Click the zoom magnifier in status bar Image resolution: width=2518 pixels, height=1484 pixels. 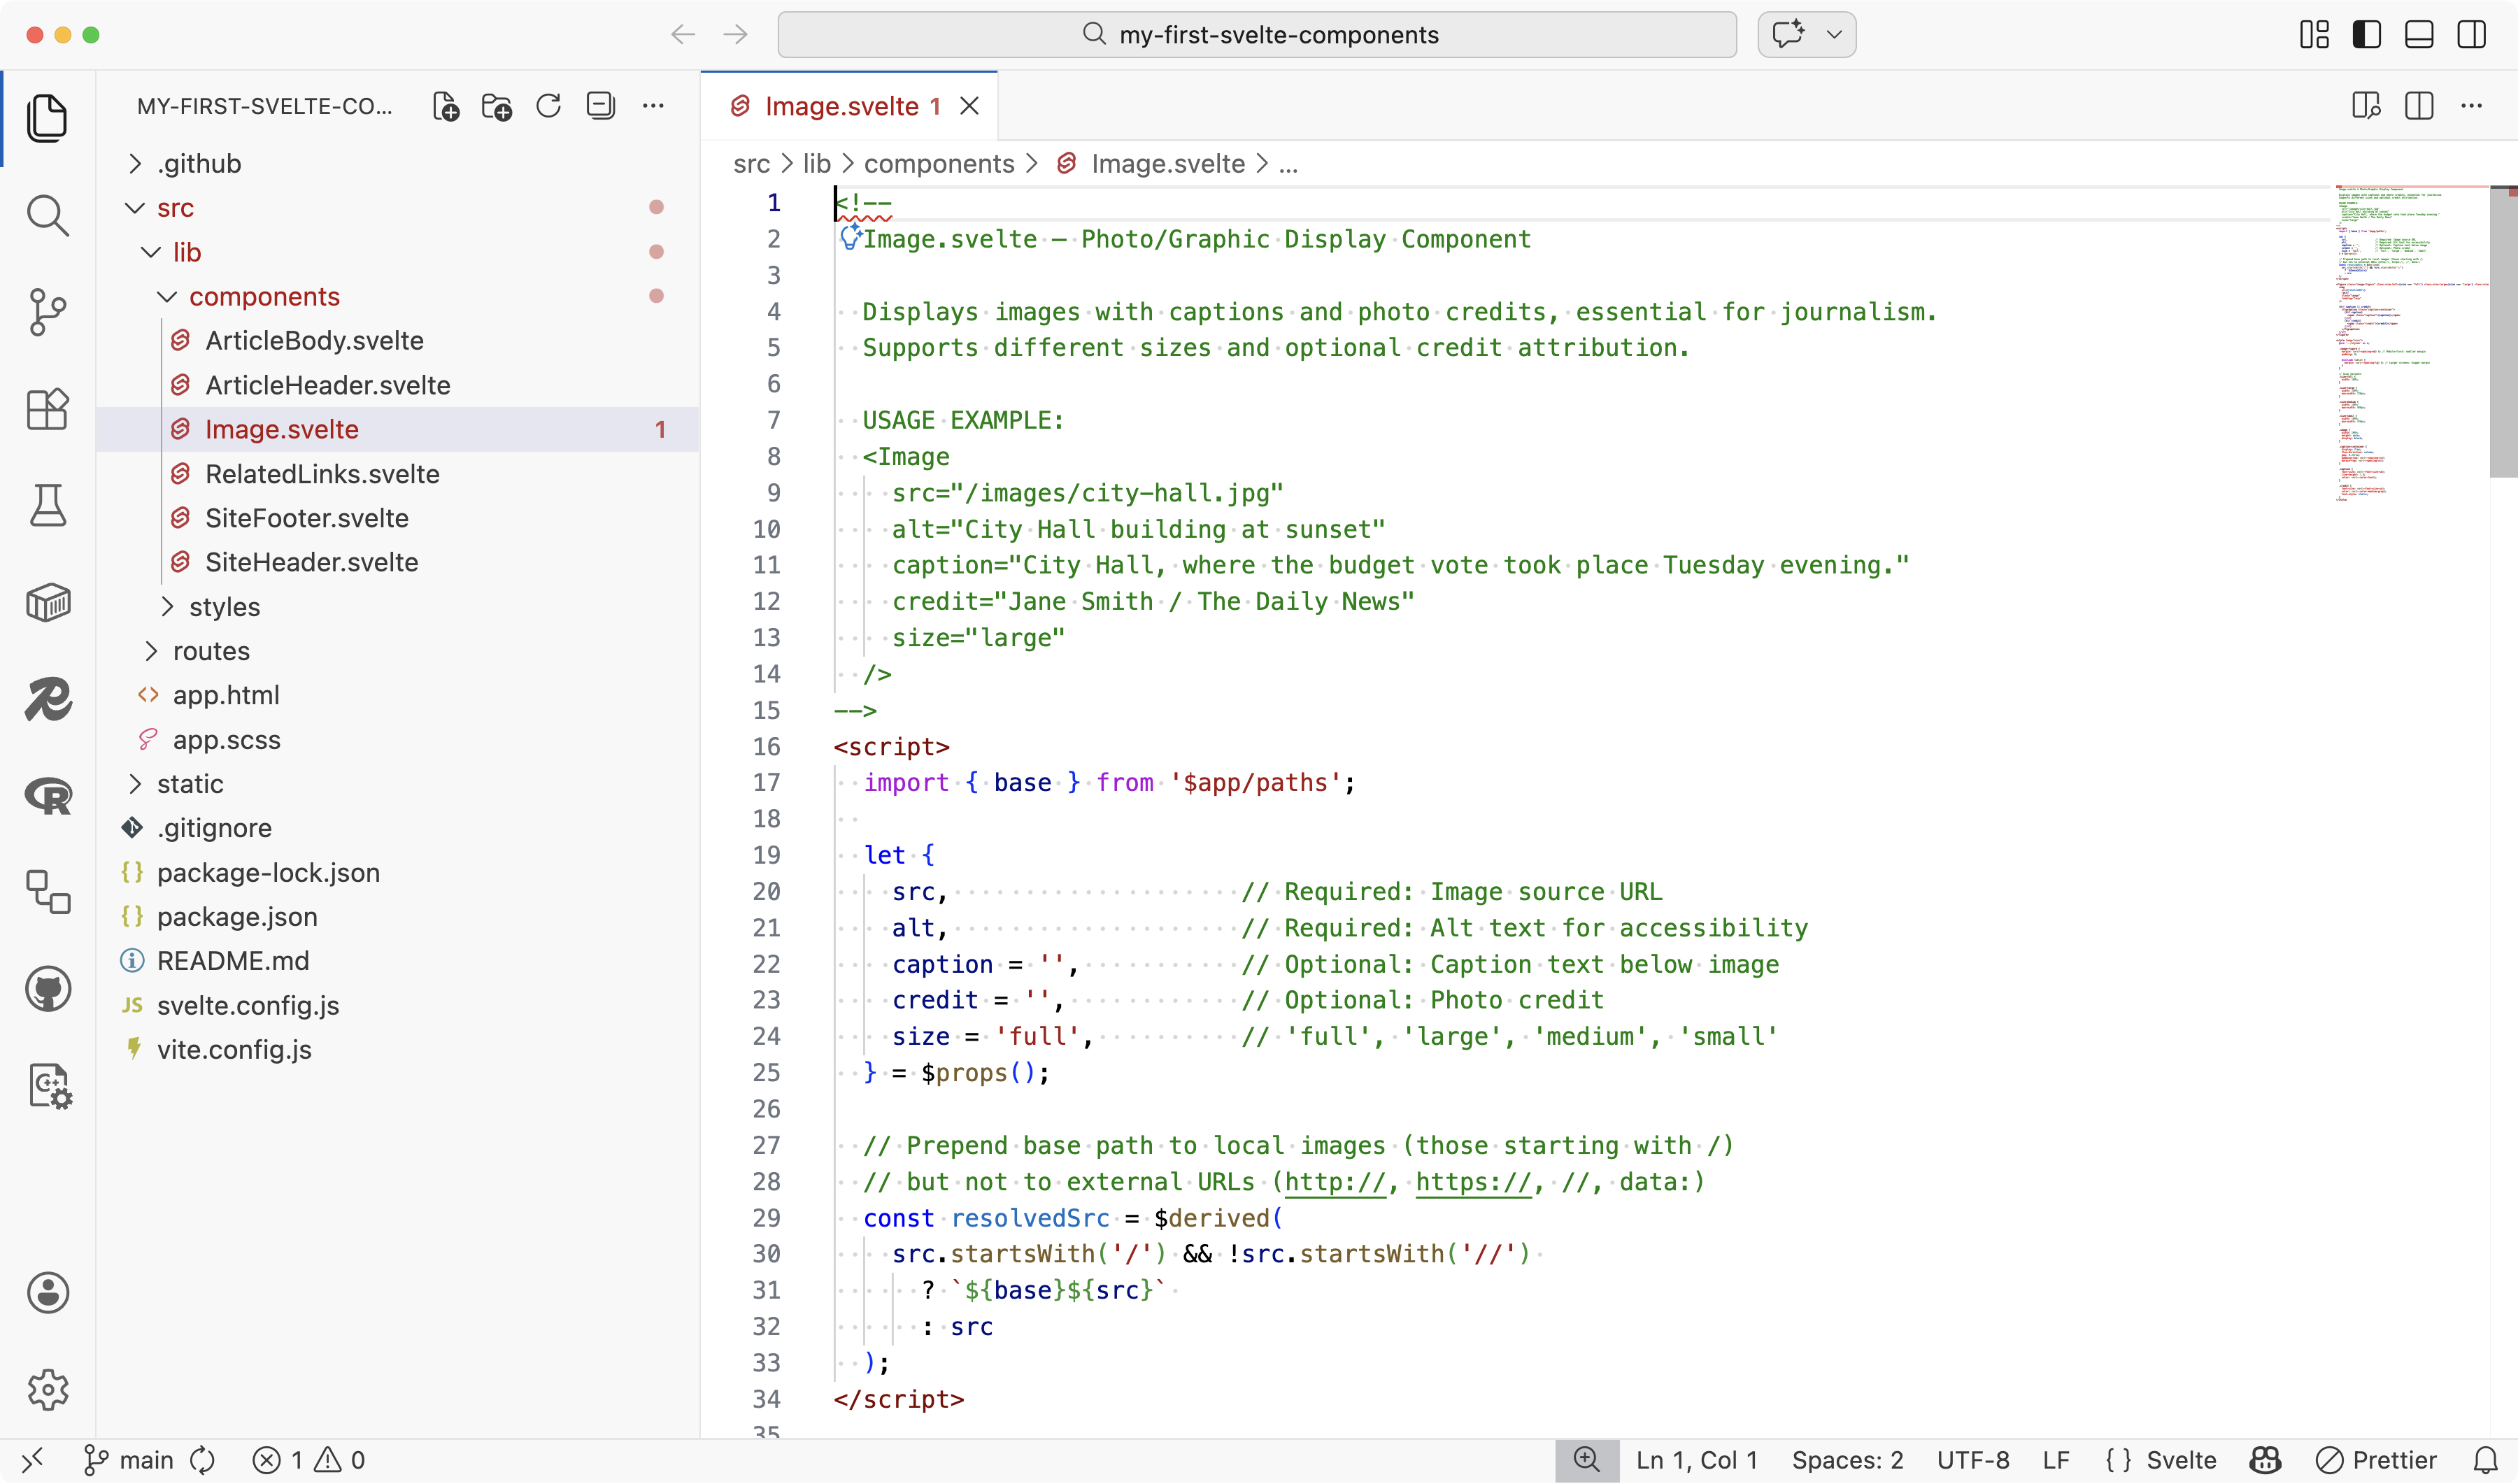[1587, 1461]
